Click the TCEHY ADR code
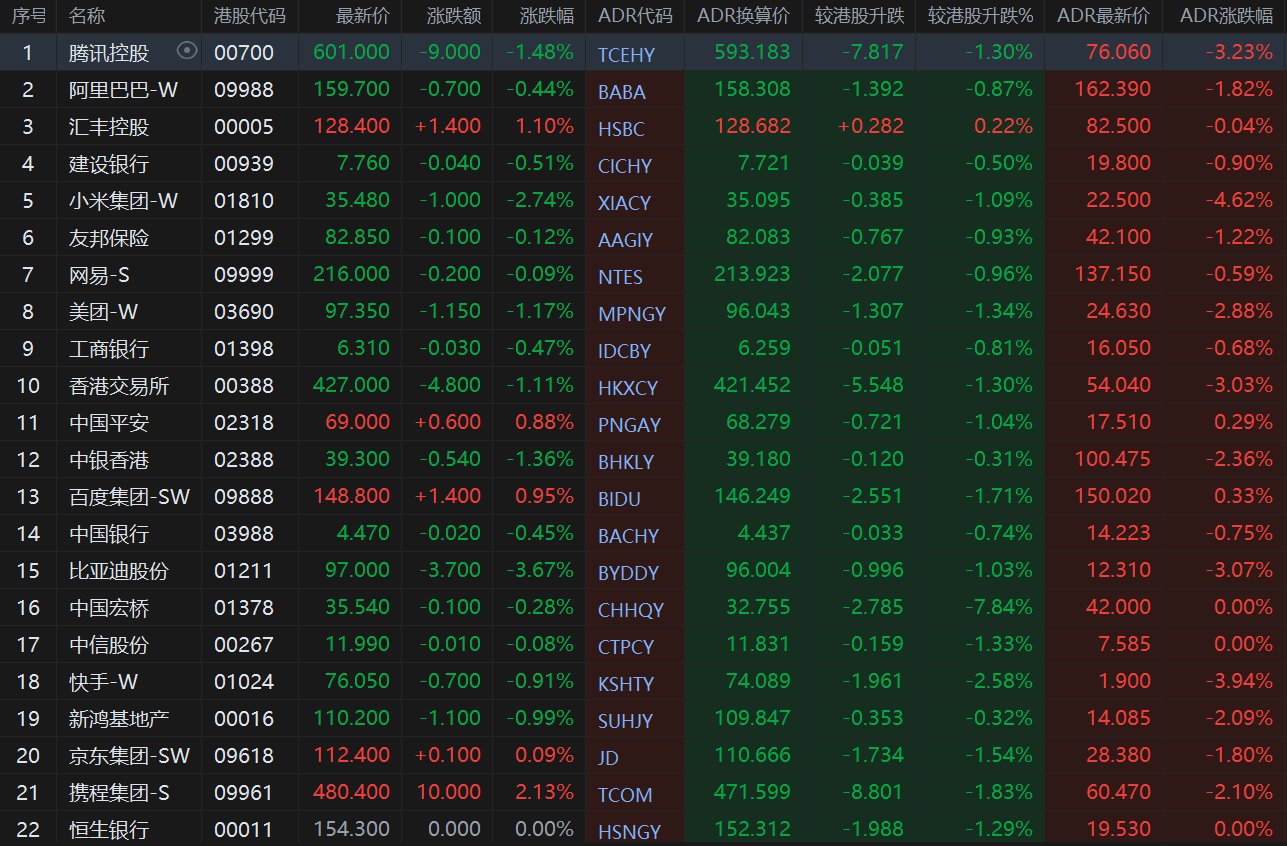The height and width of the screenshot is (846, 1287). point(625,55)
